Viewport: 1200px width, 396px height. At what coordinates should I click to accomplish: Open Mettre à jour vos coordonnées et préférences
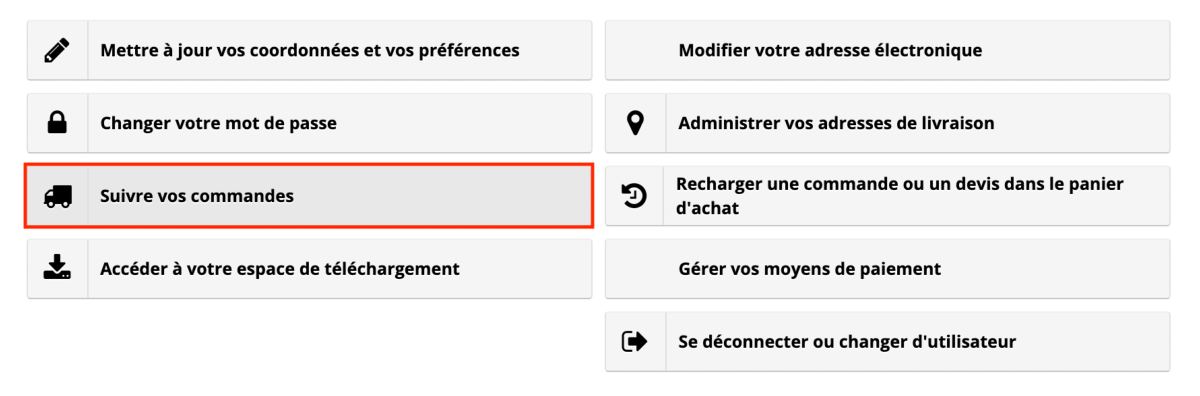[310, 50]
